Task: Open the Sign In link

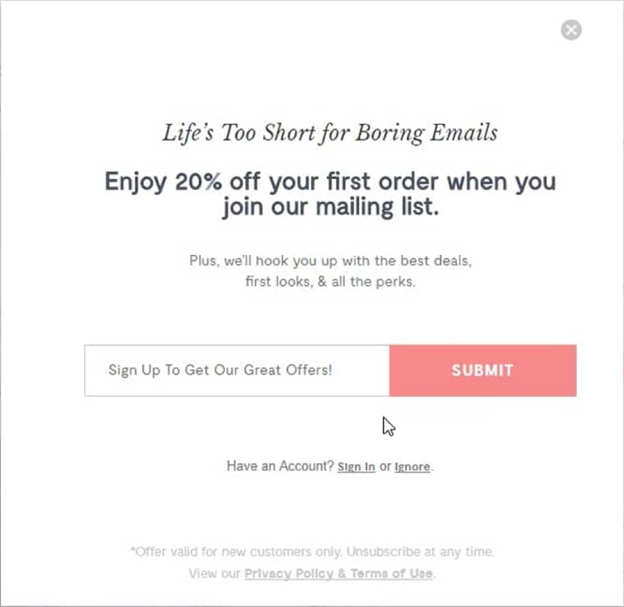Action: click(356, 467)
